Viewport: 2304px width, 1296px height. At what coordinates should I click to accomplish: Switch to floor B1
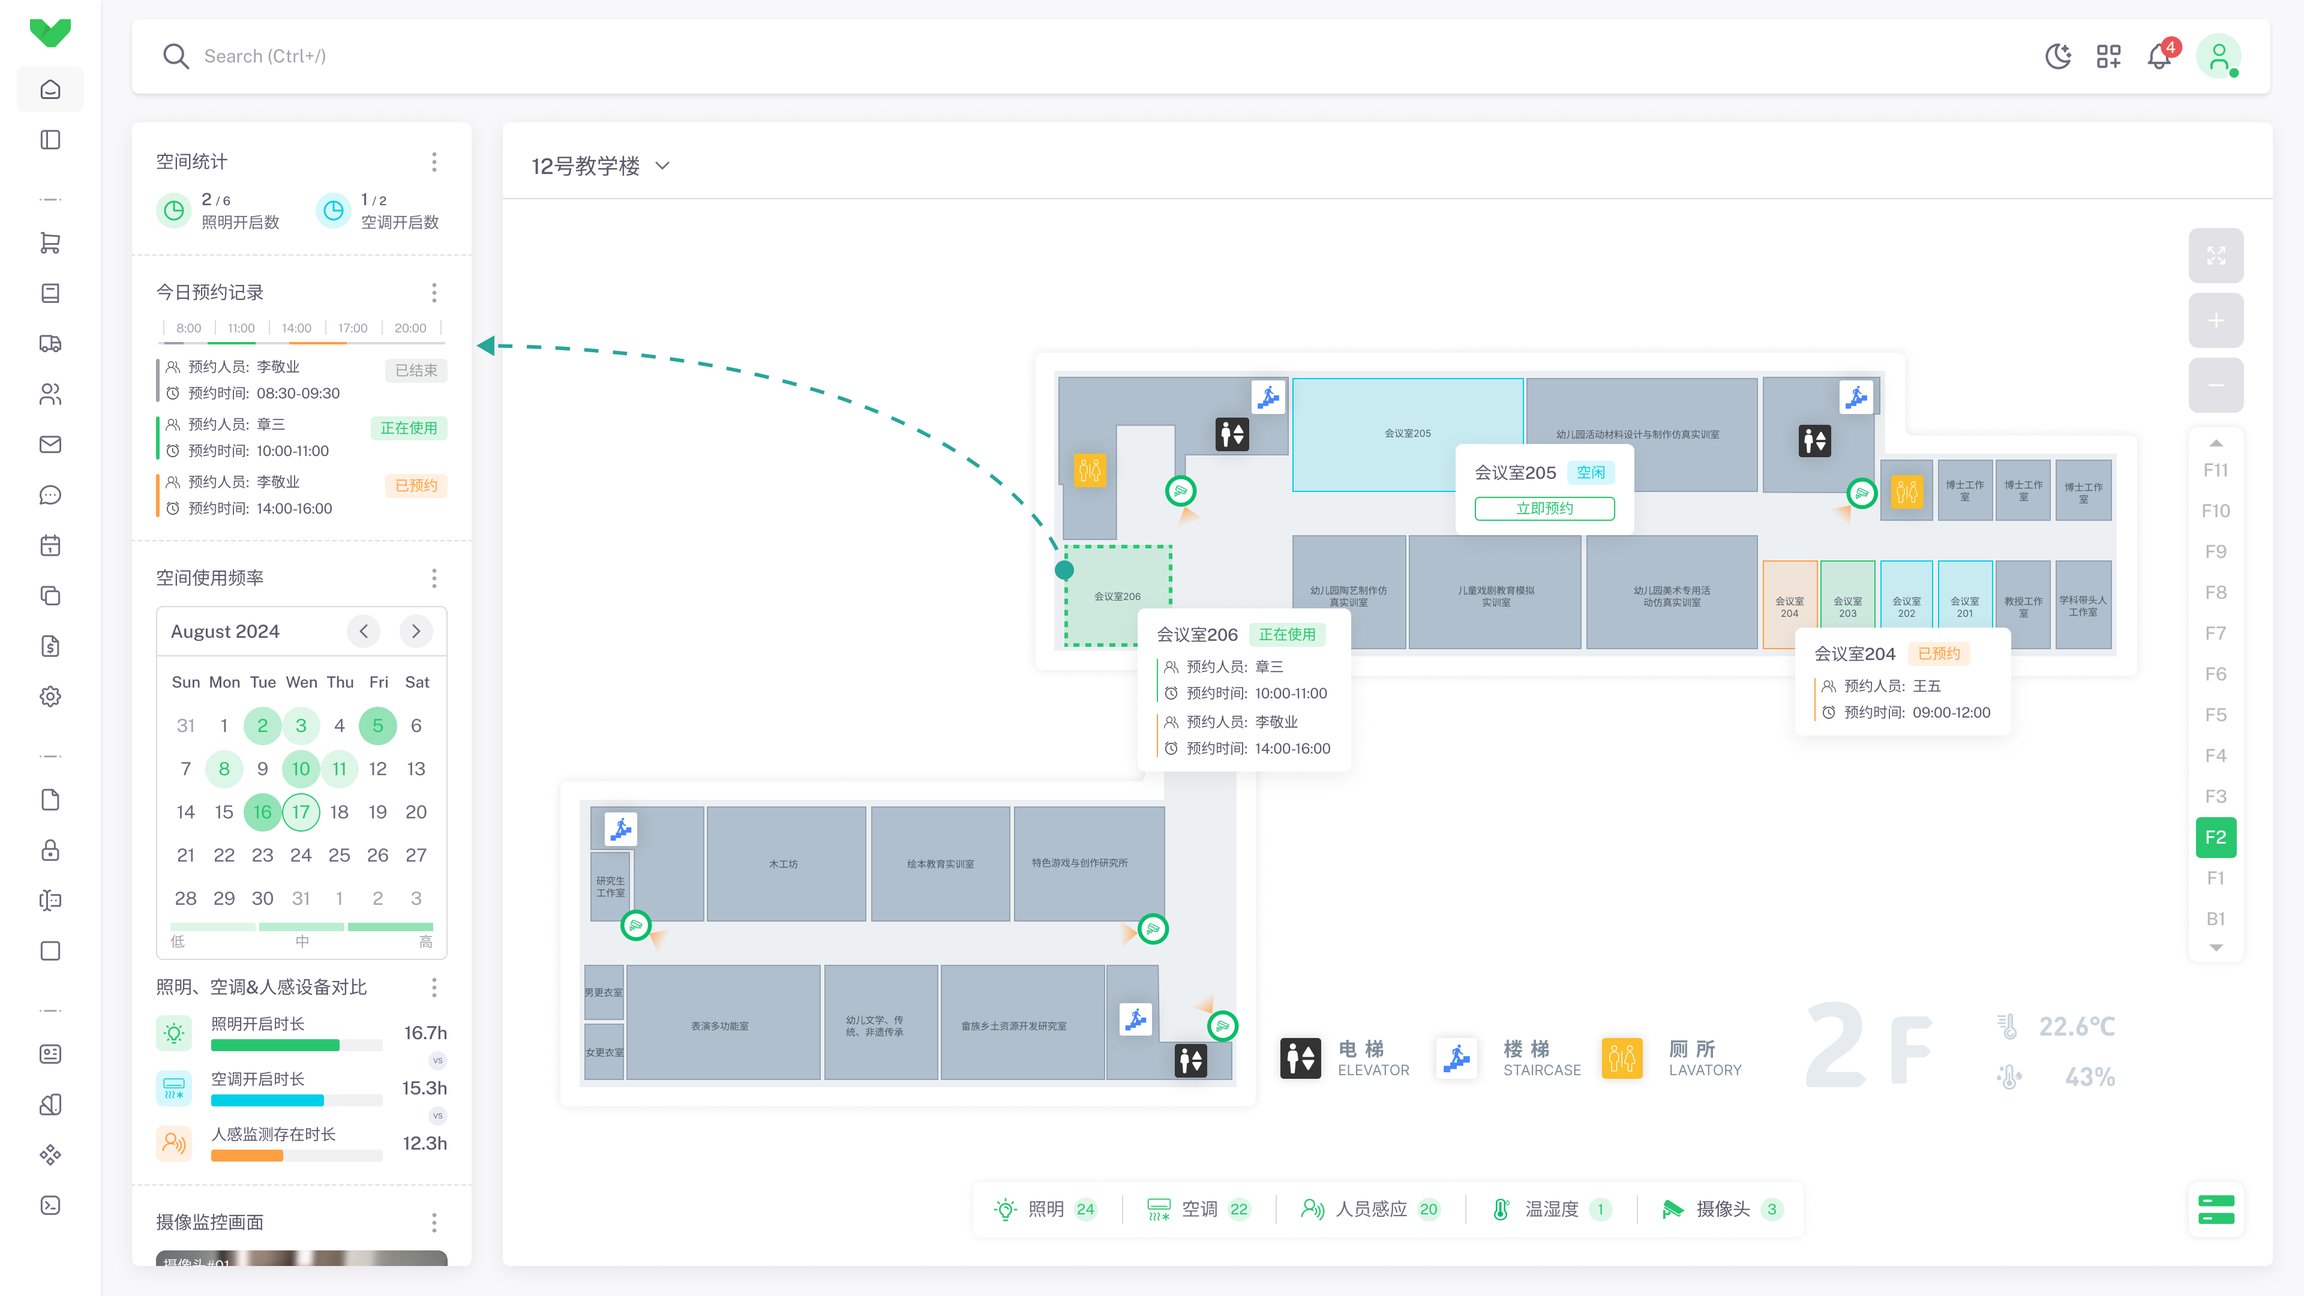[x=2215, y=919]
